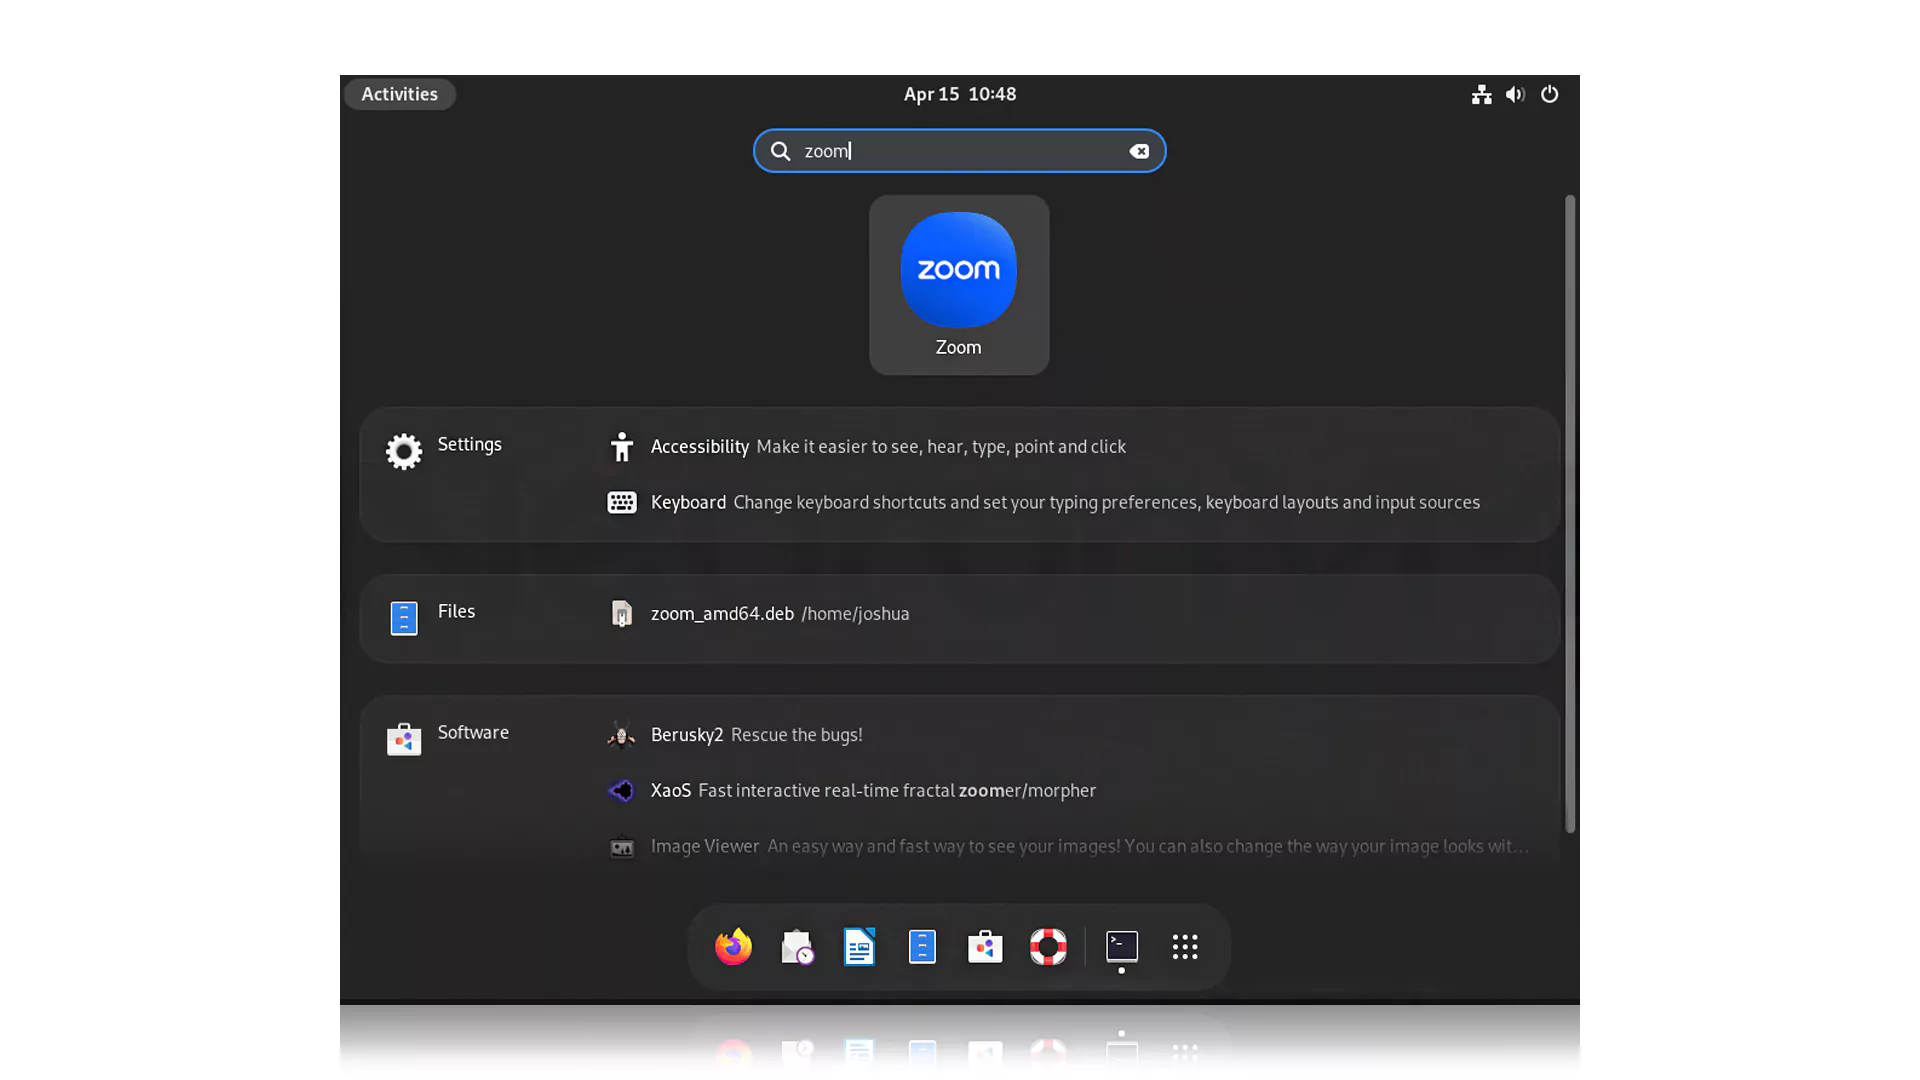Open the power menu icon

pos(1549,94)
